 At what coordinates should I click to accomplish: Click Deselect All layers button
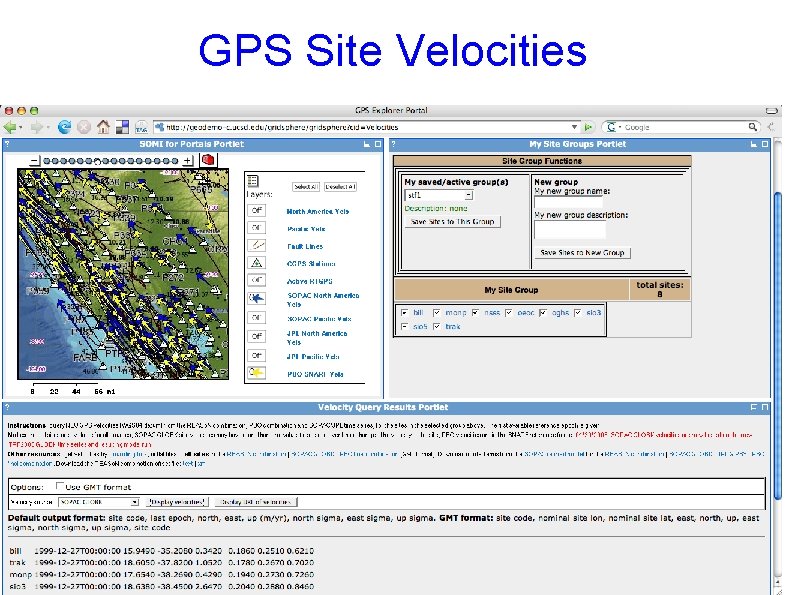[340, 187]
